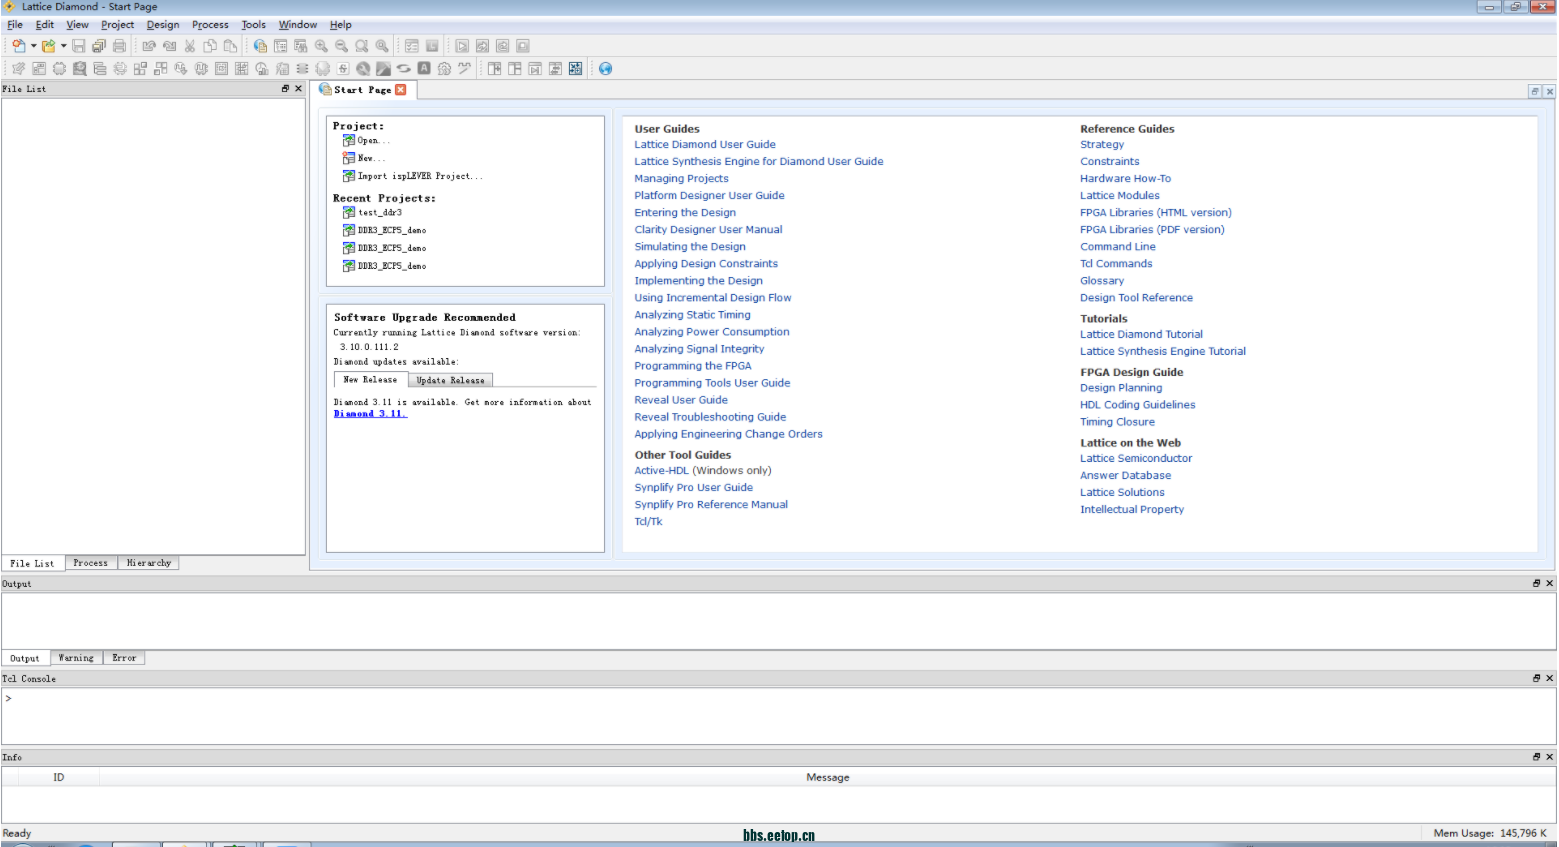Viewport: 1559px width, 847px height.
Task: Click the wrench tool icon
Action: pyautogui.click(x=363, y=68)
